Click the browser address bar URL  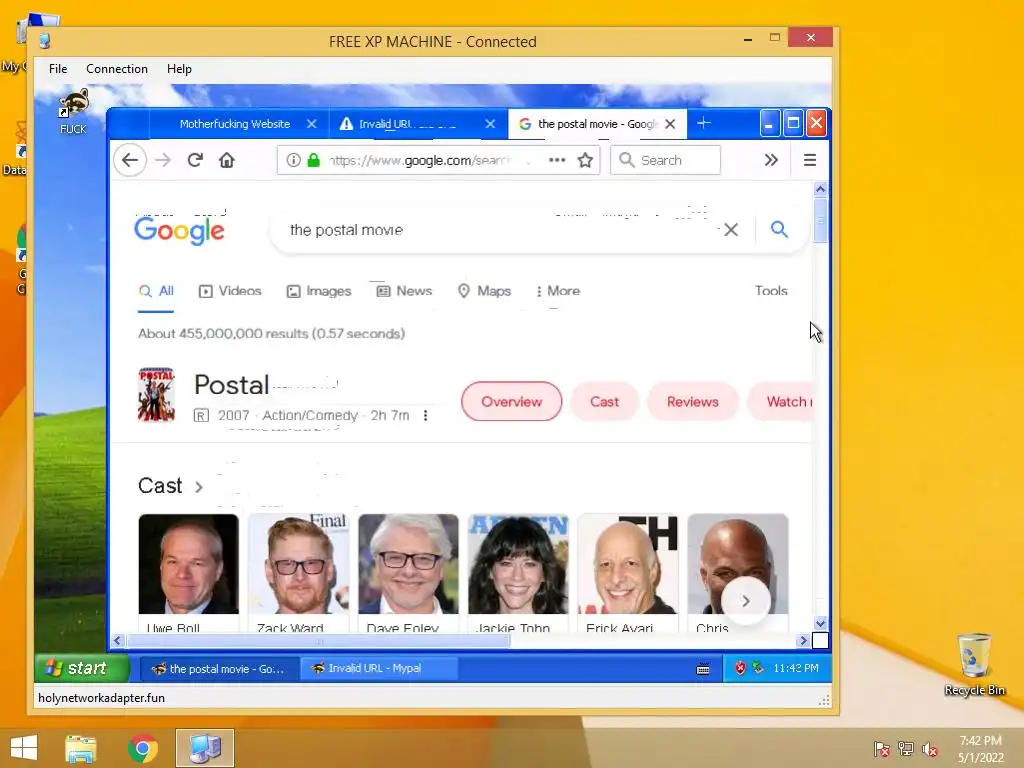pos(421,160)
